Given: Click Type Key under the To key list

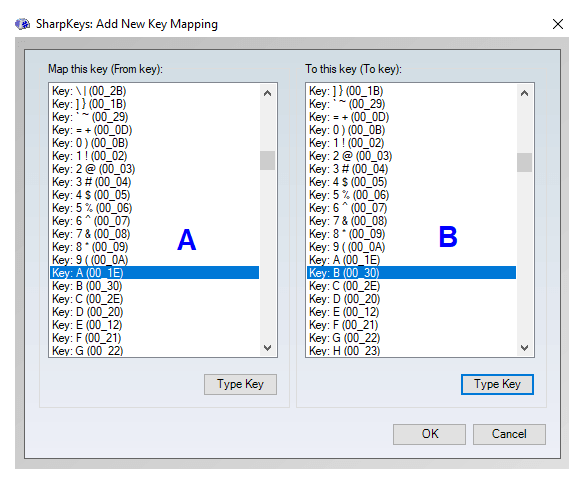Looking at the screenshot, I should [497, 384].
